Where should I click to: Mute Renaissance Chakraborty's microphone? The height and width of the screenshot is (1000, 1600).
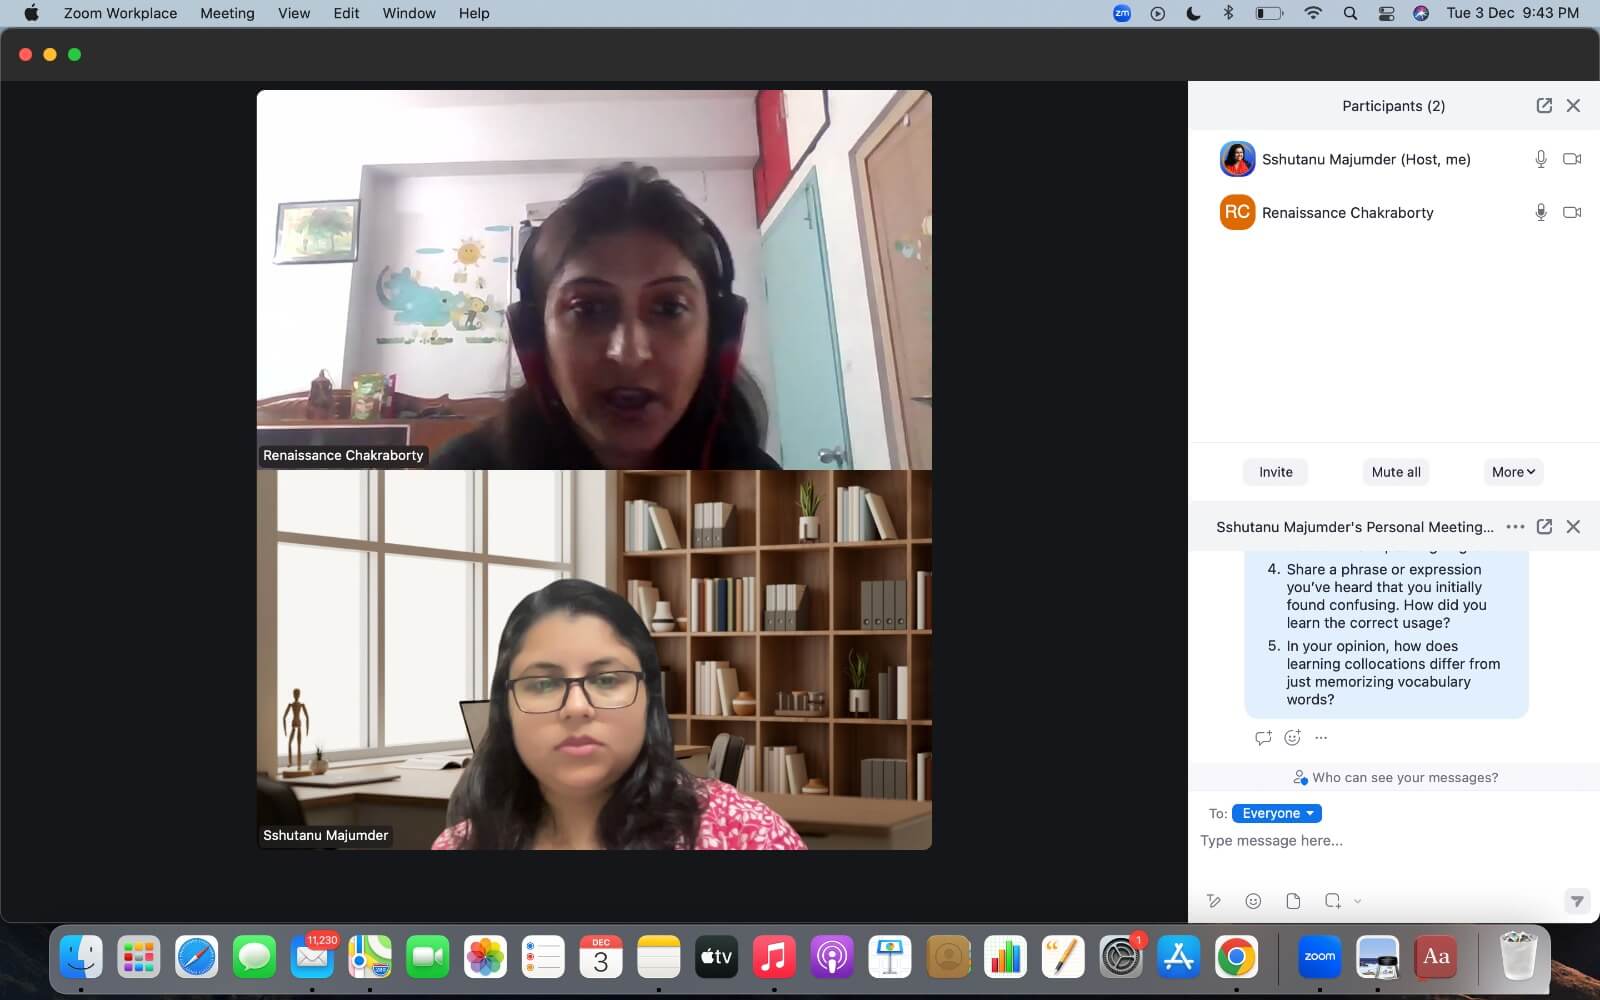1541,212
